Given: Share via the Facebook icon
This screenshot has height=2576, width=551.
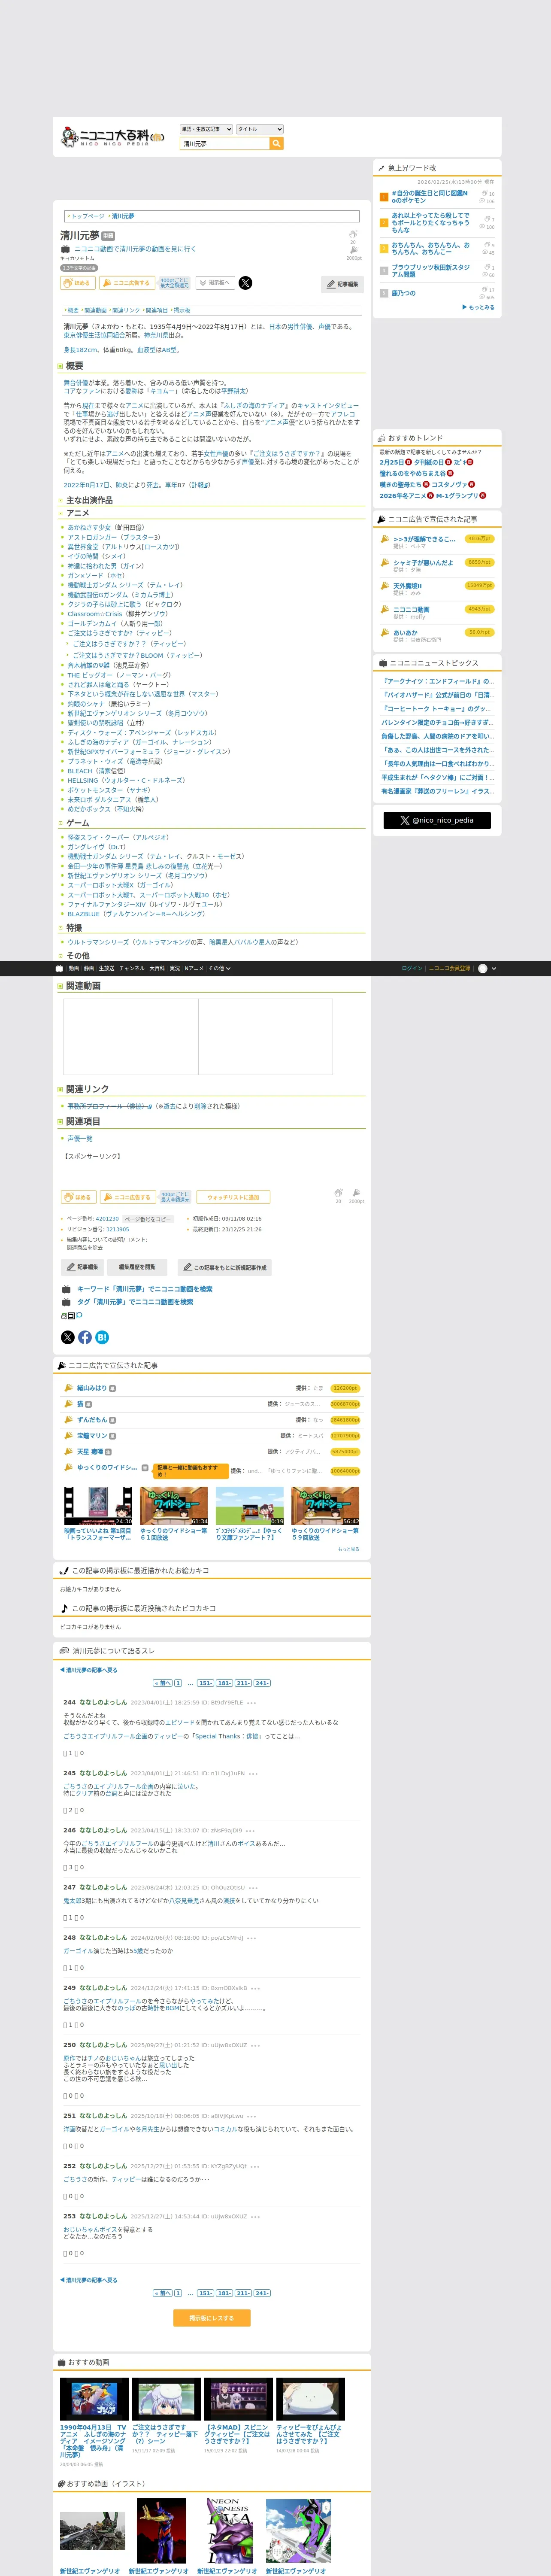Looking at the screenshot, I should point(85,1337).
